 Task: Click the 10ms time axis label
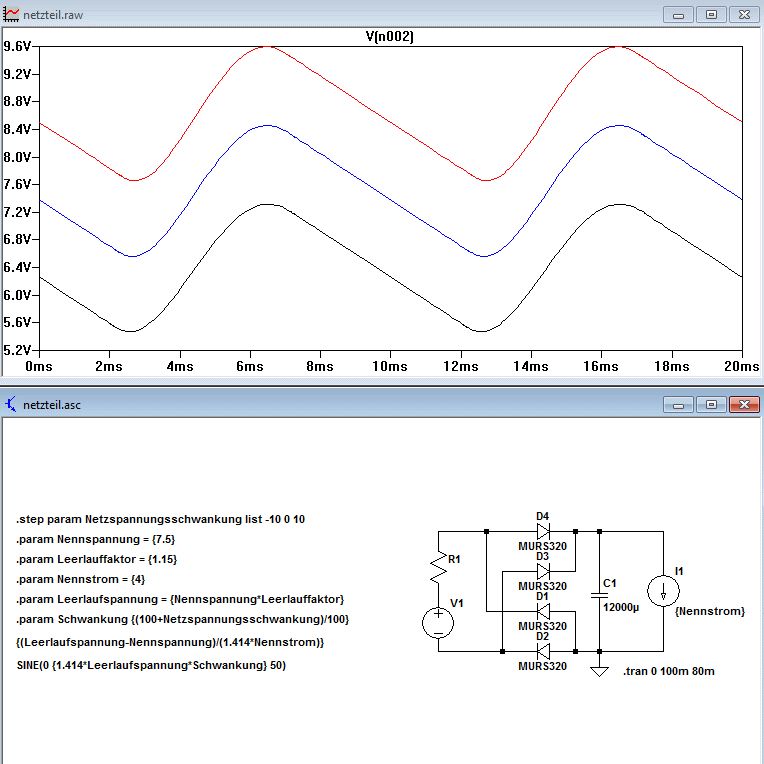click(390, 366)
